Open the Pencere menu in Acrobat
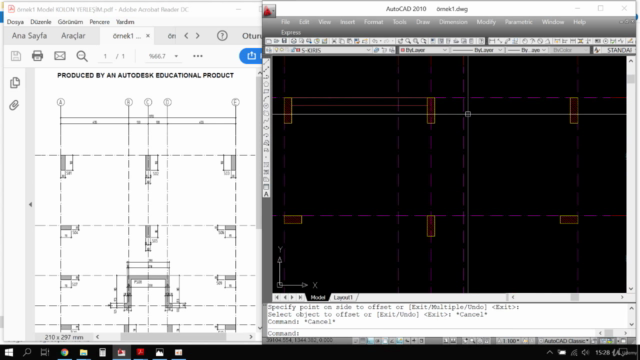Image resolution: width=640 pixels, height=360 pixels. [x=100, y=22]
